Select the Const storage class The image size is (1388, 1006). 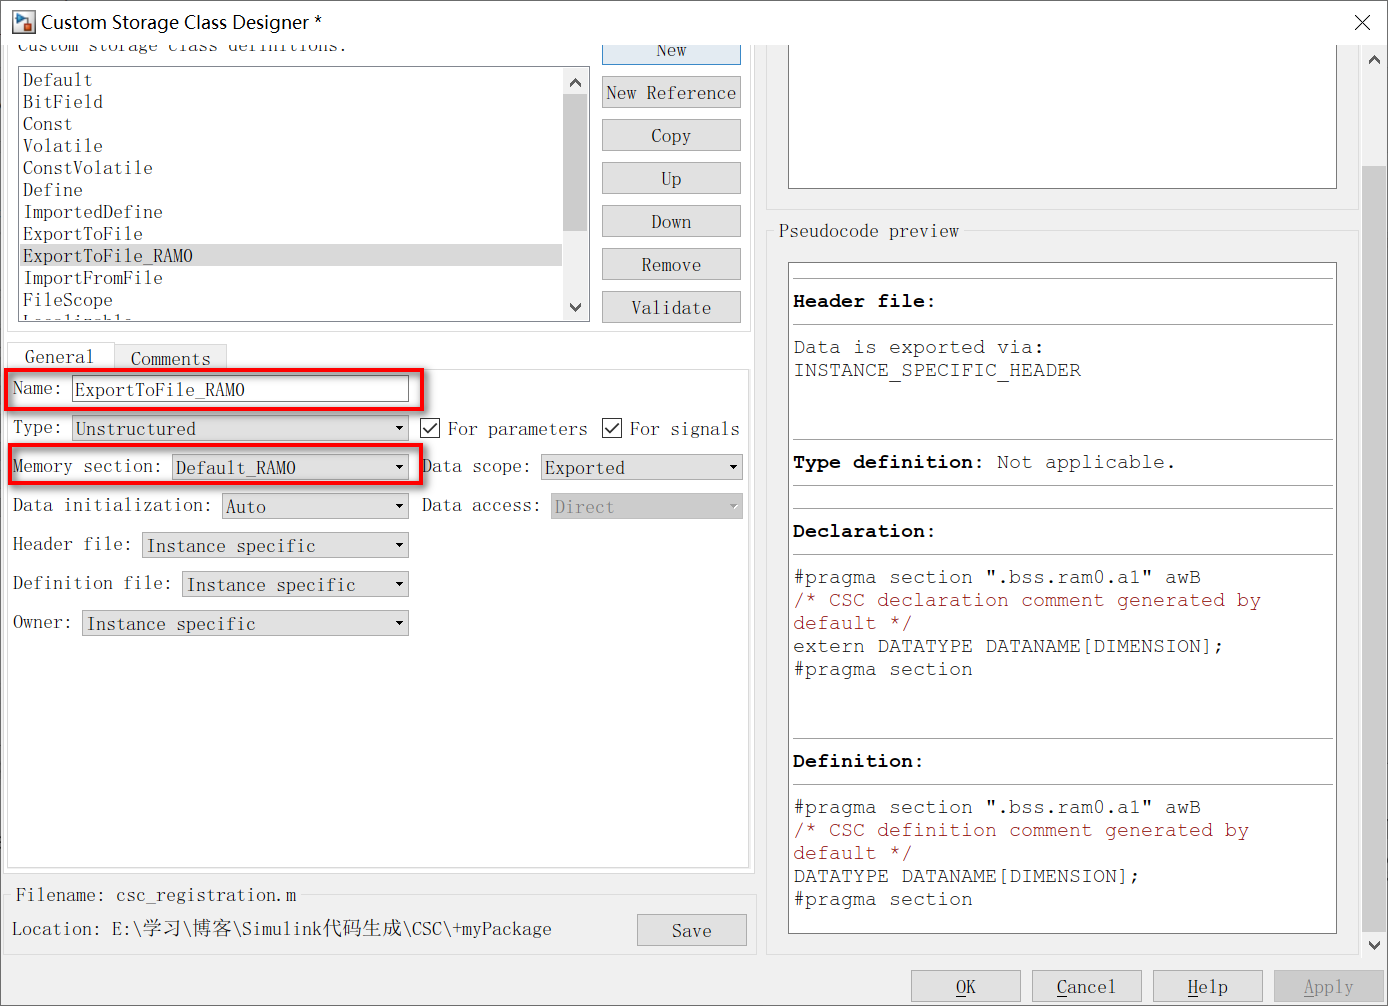coord(46,123)
